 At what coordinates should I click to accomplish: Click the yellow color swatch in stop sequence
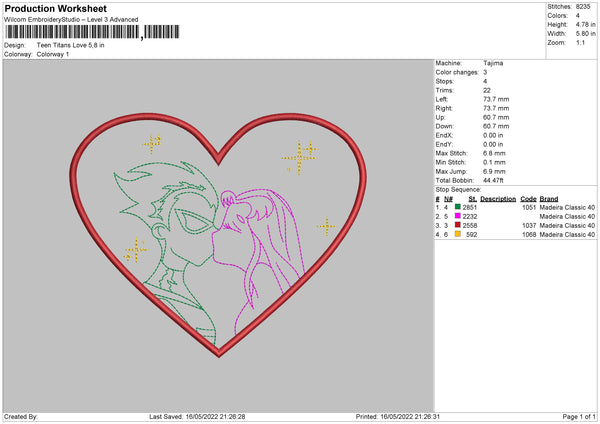(x=457, y=234)
